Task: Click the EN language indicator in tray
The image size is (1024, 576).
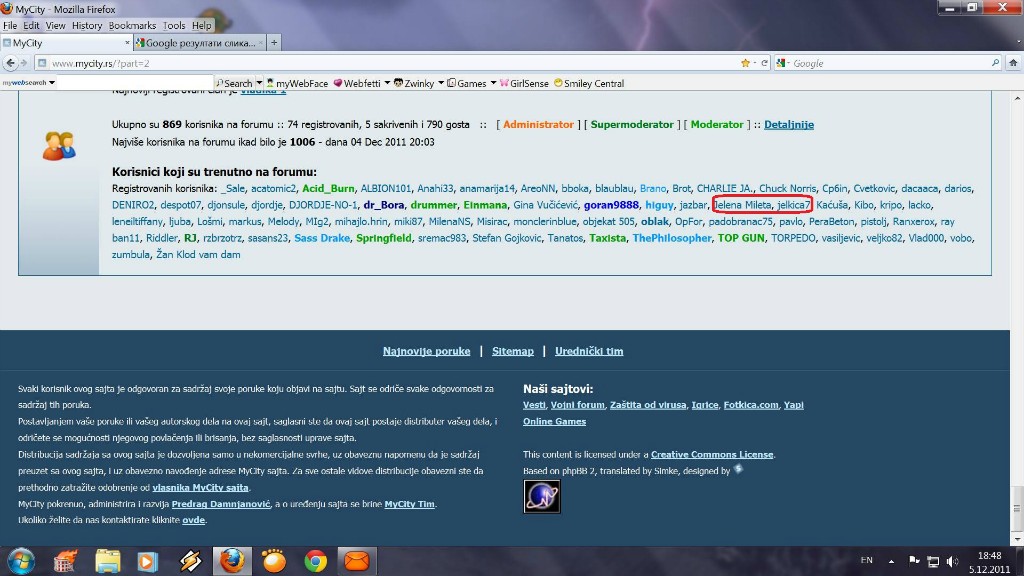Action: 867,560
